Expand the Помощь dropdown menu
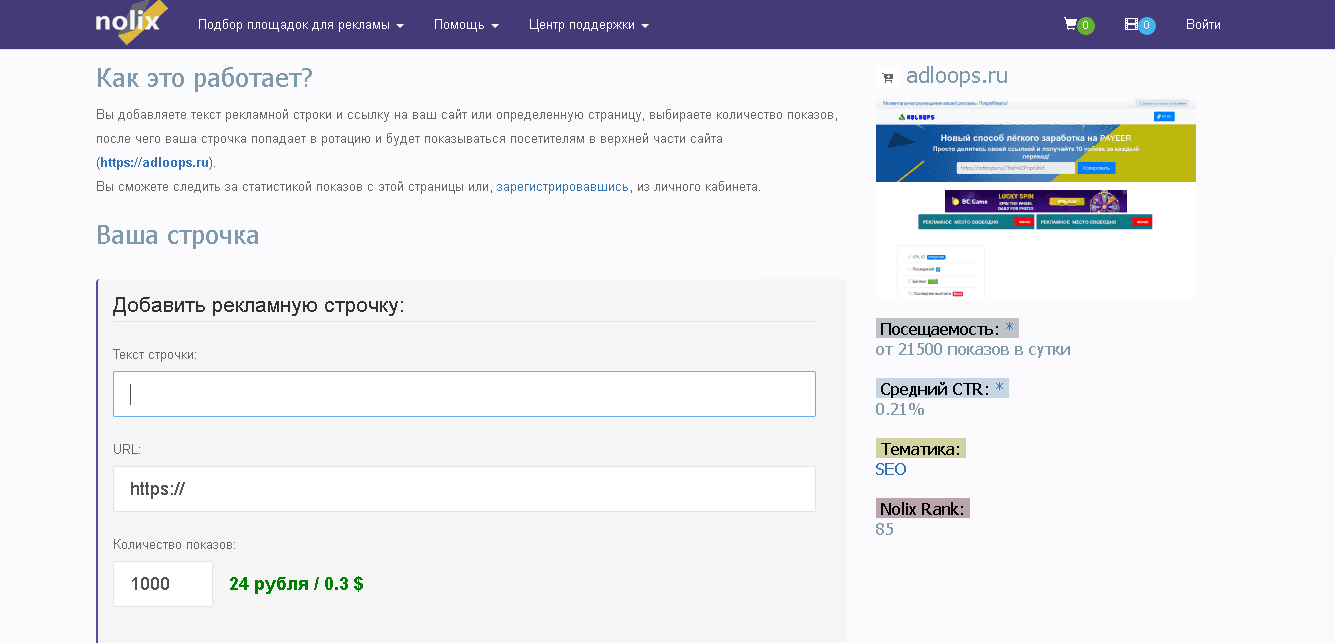 click(466, 25)
